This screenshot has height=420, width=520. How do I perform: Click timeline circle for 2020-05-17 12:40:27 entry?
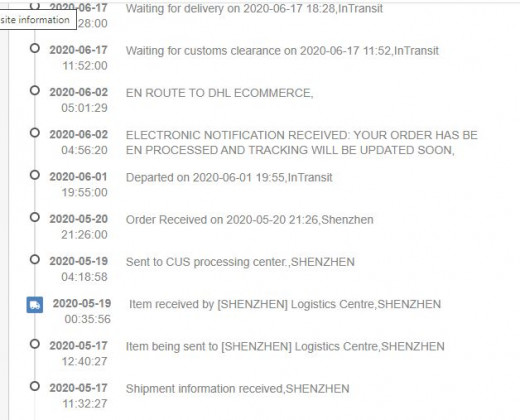(35, 344)
